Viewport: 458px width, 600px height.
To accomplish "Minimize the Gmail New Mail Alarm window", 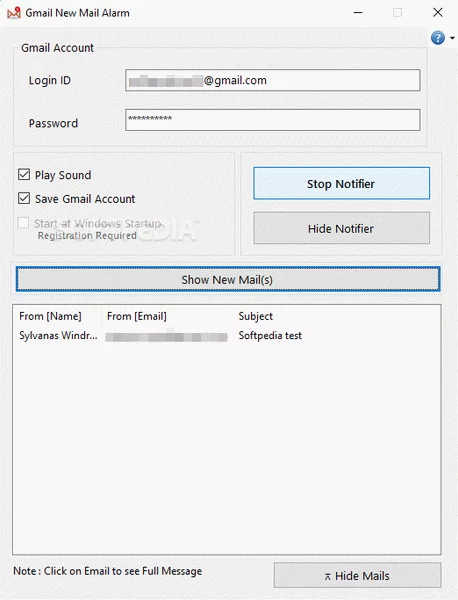I will 358,13.
